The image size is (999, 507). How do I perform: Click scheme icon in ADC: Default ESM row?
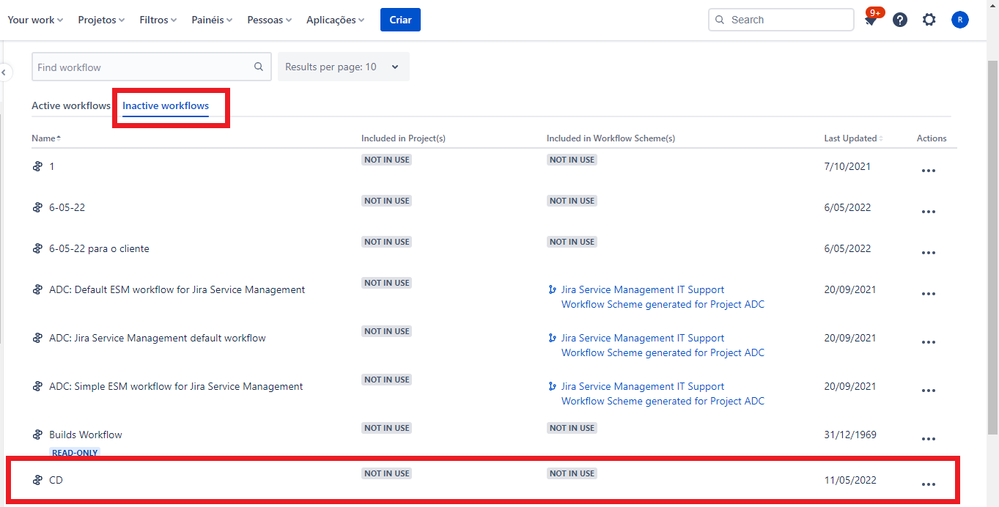point(552,290)
